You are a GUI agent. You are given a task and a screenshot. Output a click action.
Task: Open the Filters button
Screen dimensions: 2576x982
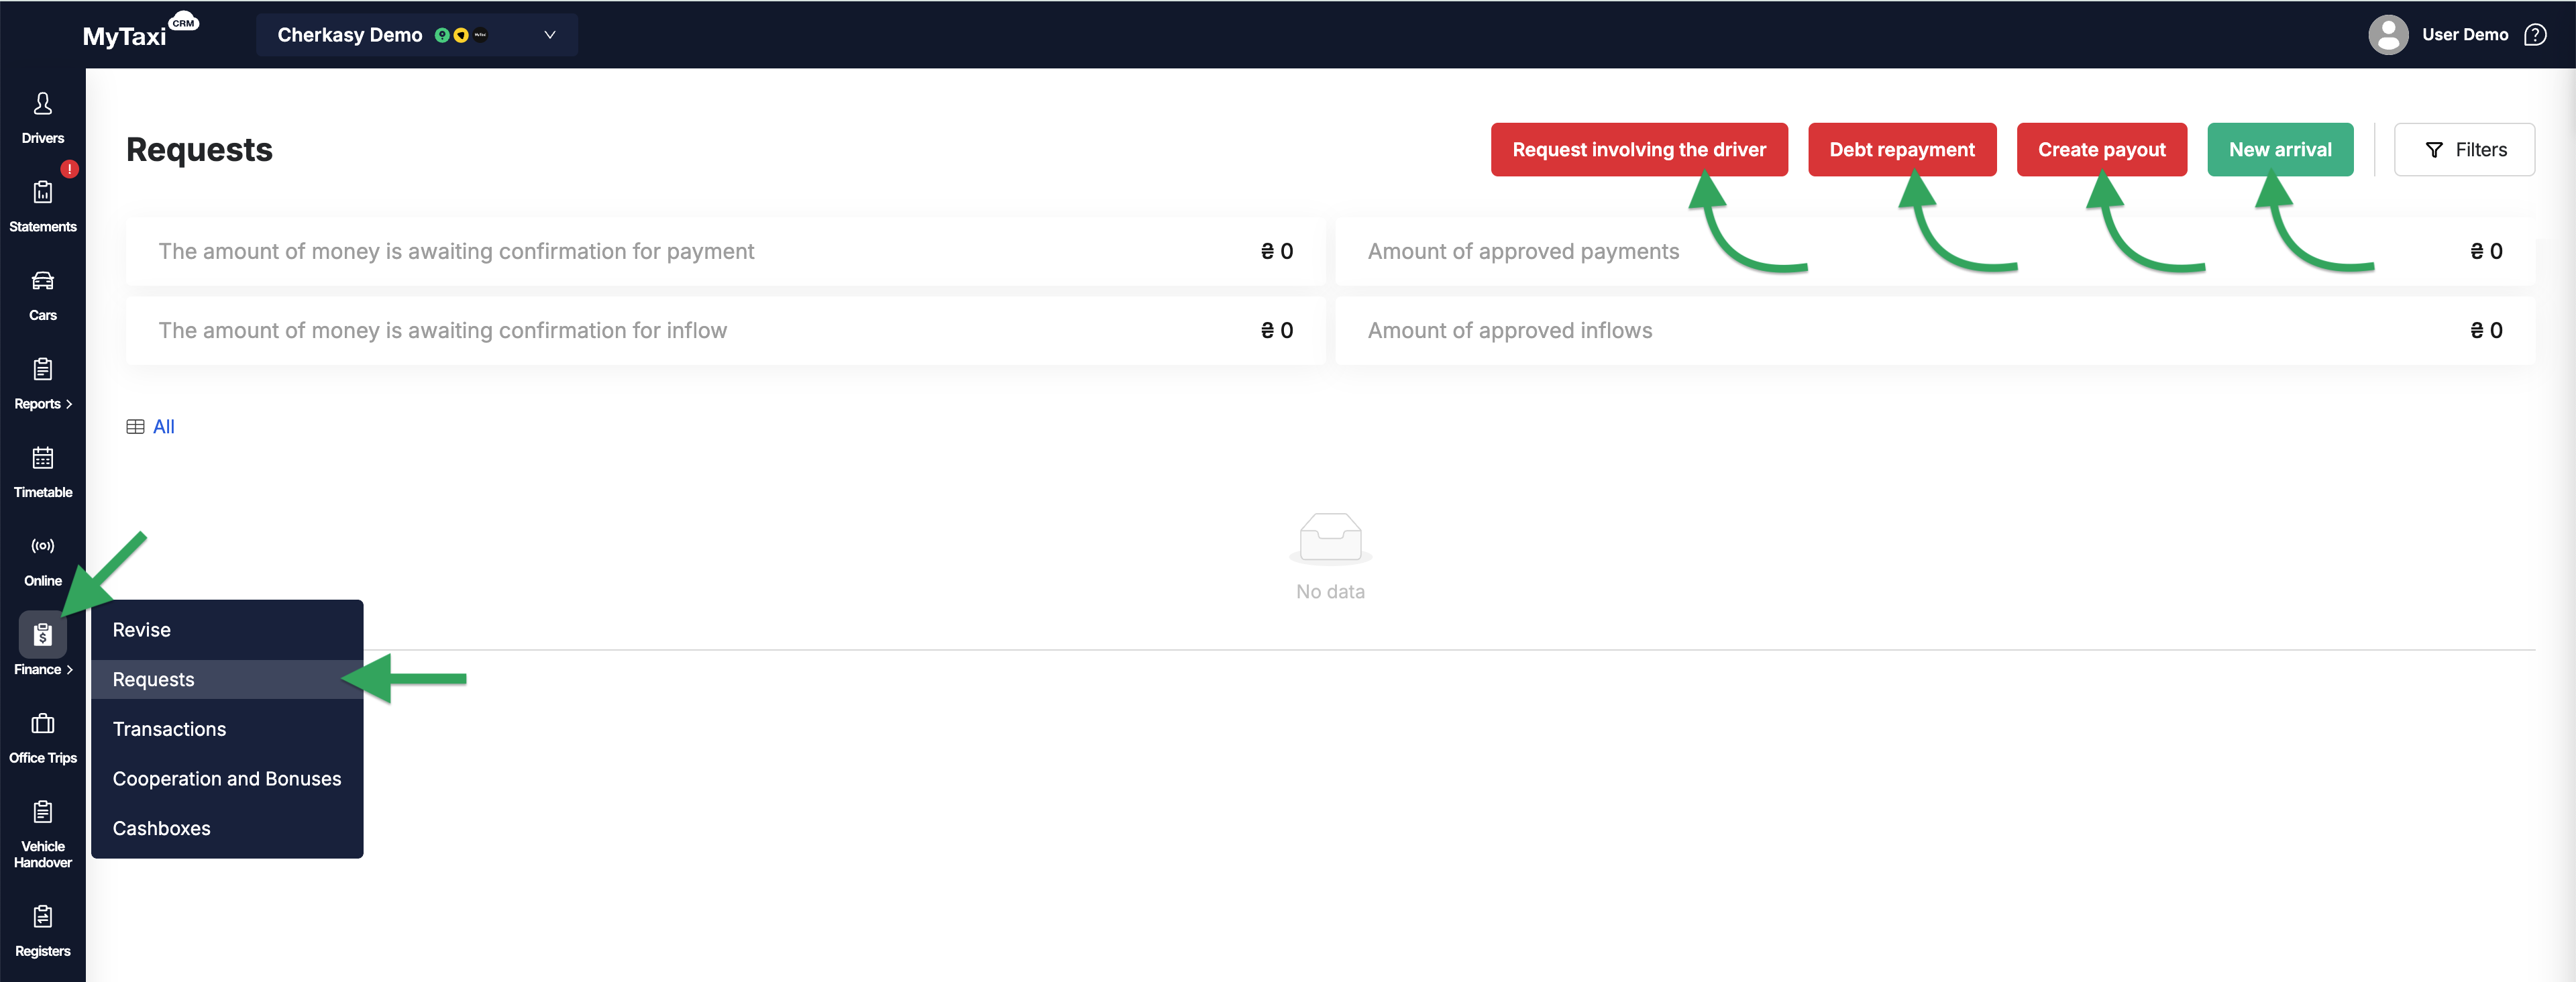tap(2464, 150)
